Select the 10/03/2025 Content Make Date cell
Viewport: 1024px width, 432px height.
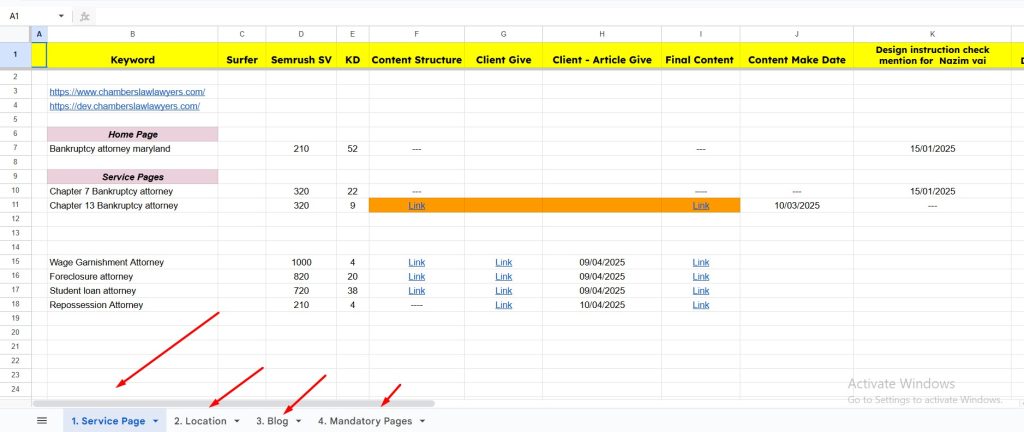pos(797,206)
